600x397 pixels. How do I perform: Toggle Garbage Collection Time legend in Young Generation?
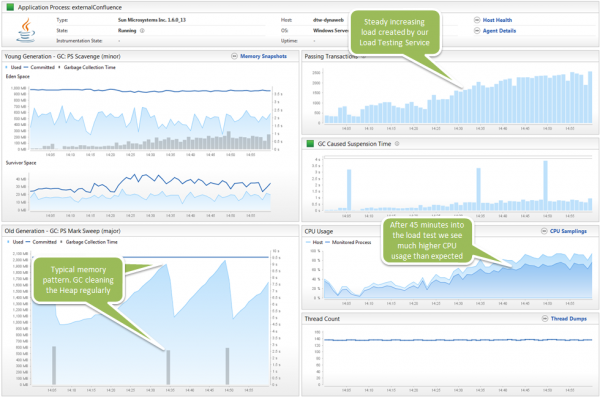tap(87, 67)
